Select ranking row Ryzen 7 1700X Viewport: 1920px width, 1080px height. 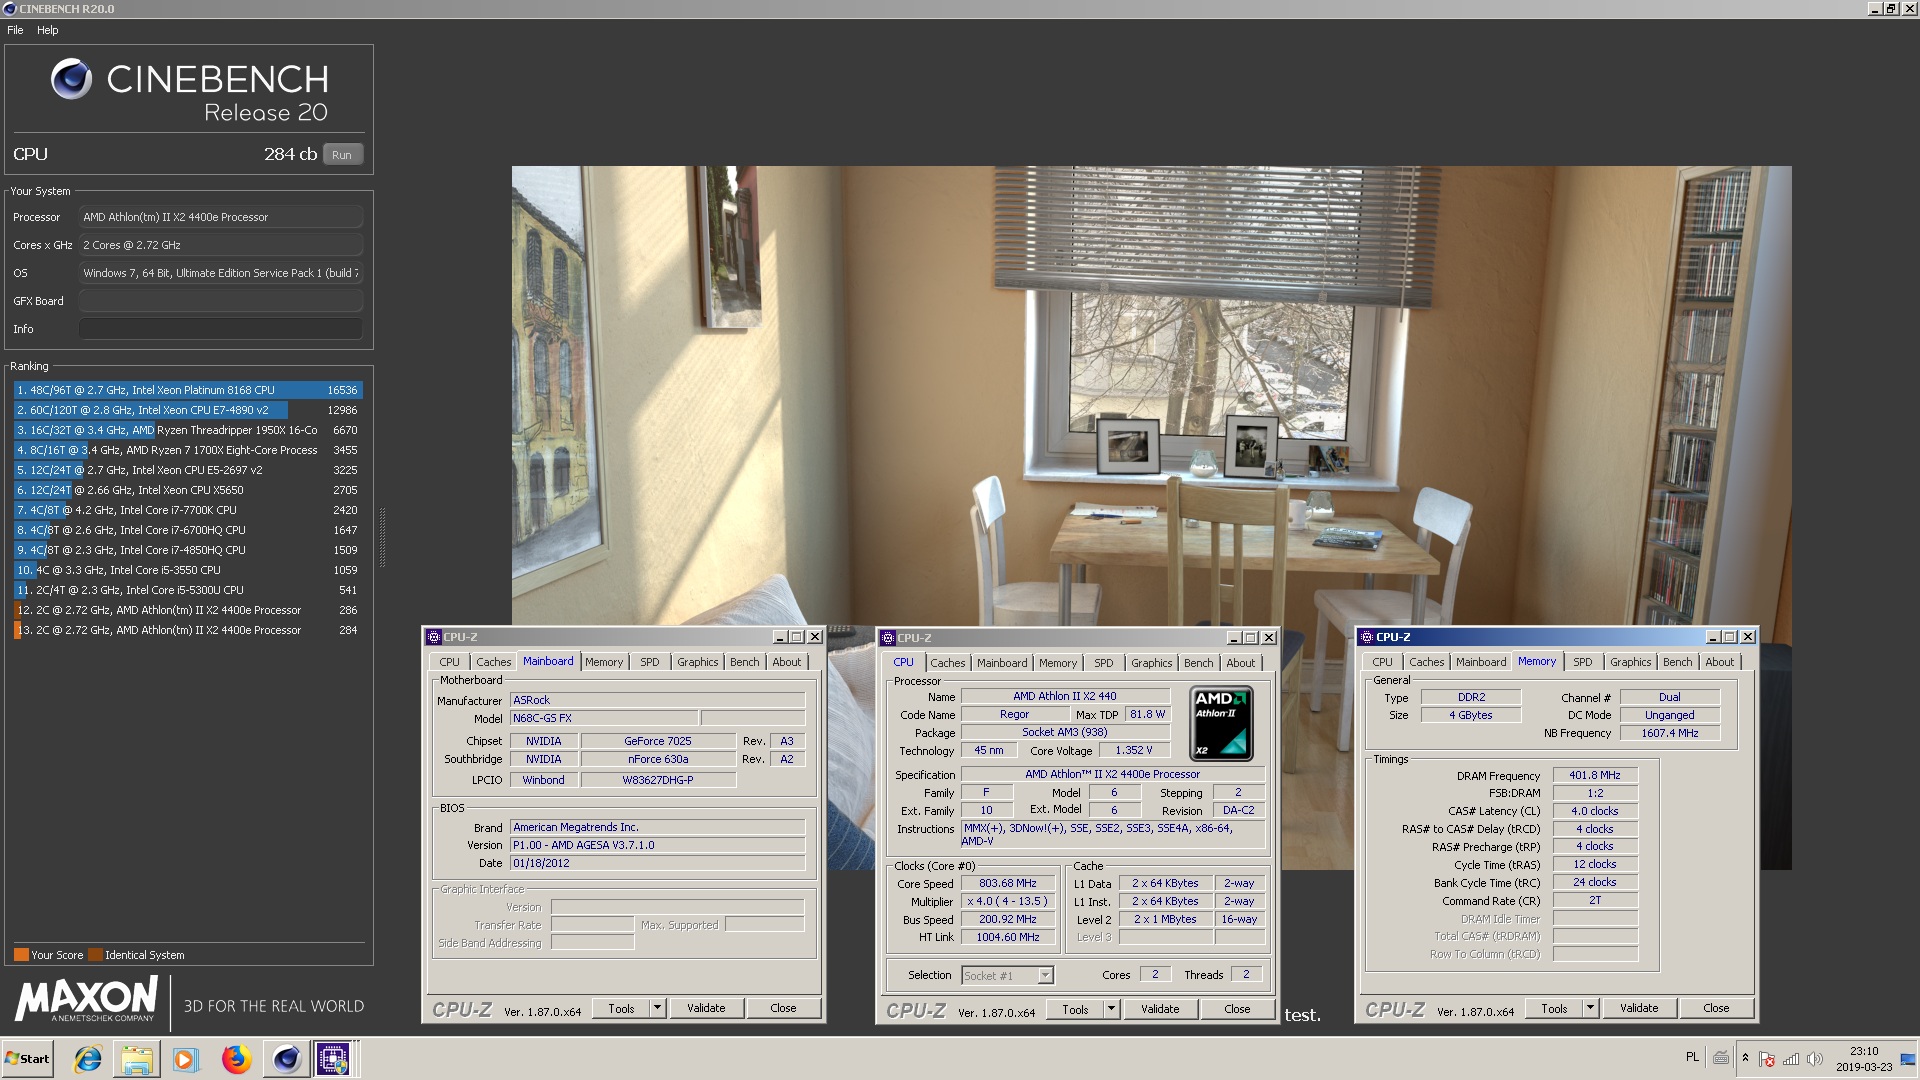point(187,450)
